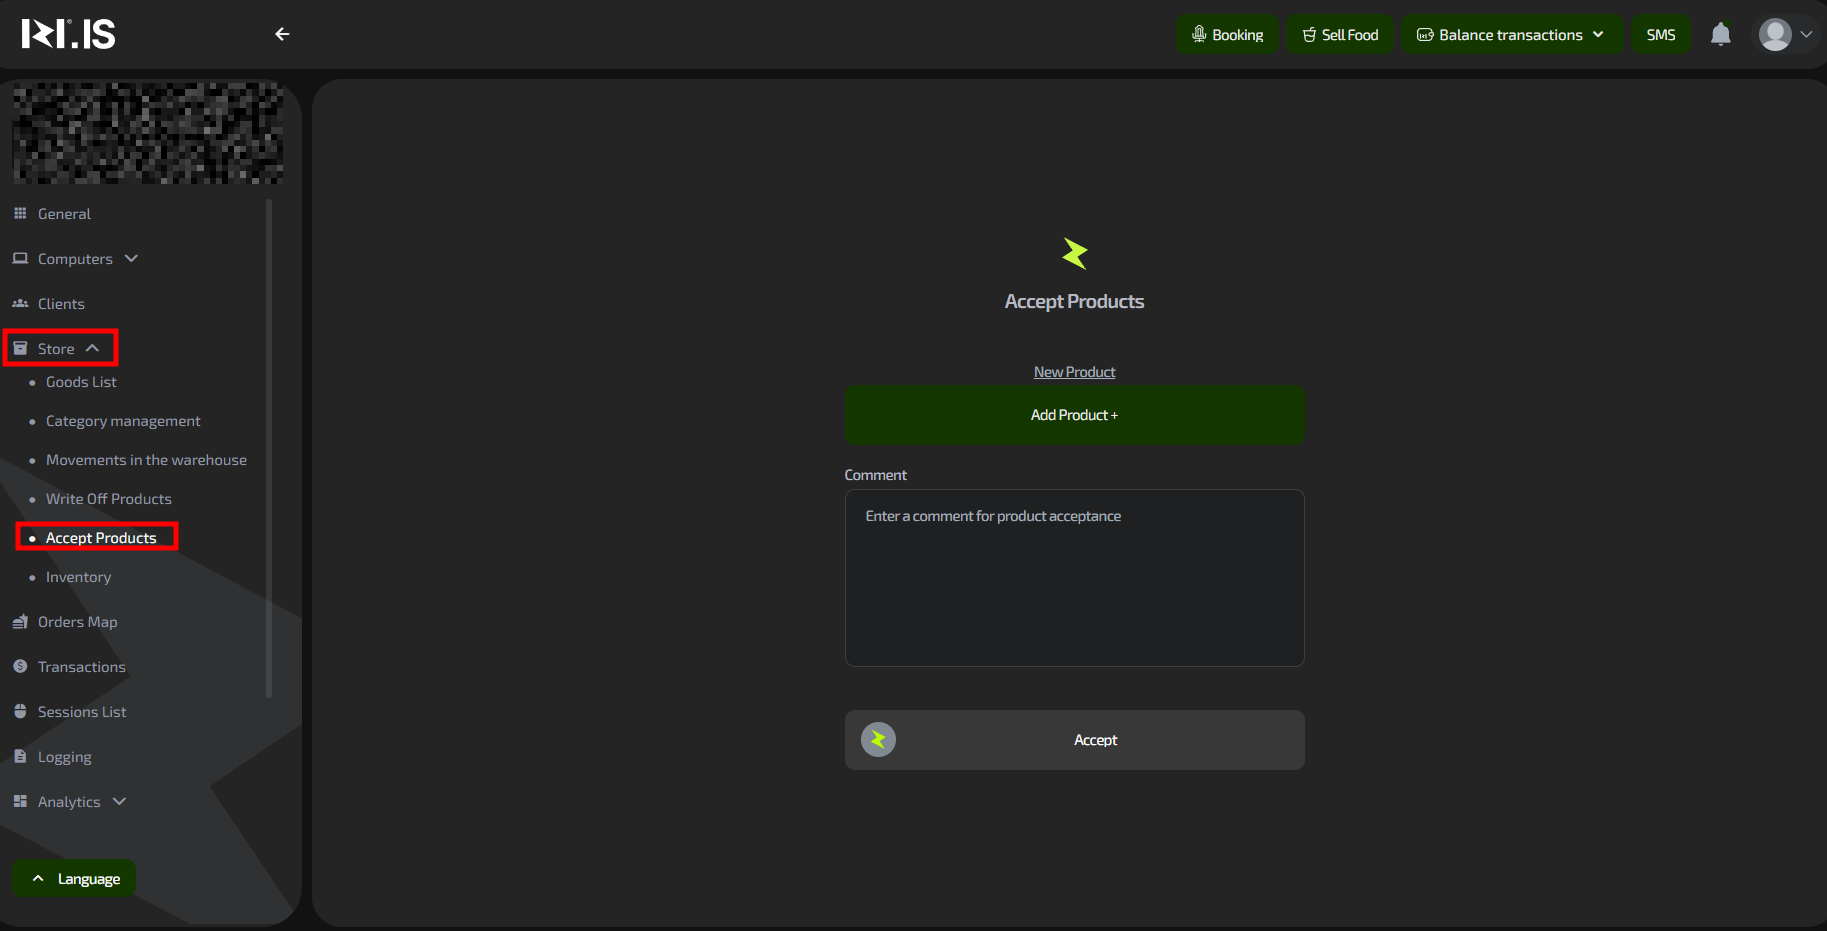Click the user profile avatar
The image size is (1827, 931).
pos(1775,35)
